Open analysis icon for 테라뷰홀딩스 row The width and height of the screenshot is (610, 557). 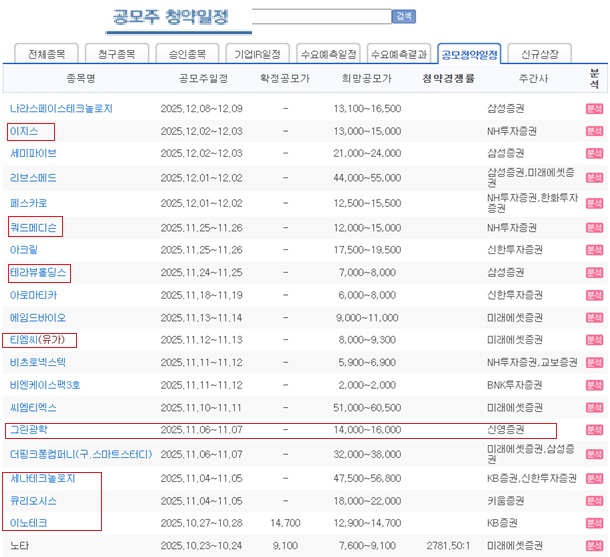594,273
